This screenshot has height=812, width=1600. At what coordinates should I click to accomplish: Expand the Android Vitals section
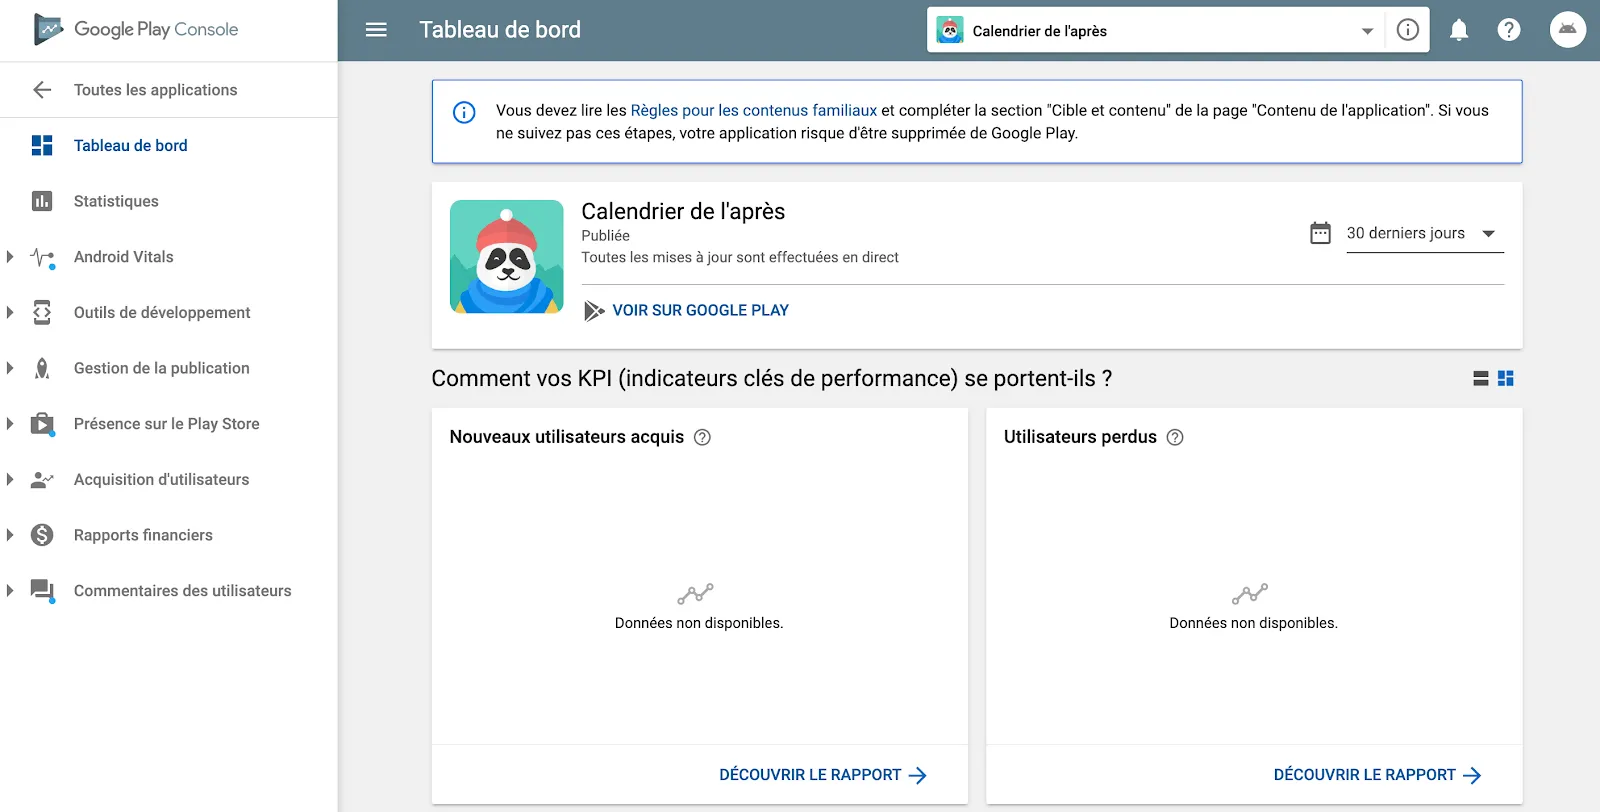click(10, 257)
